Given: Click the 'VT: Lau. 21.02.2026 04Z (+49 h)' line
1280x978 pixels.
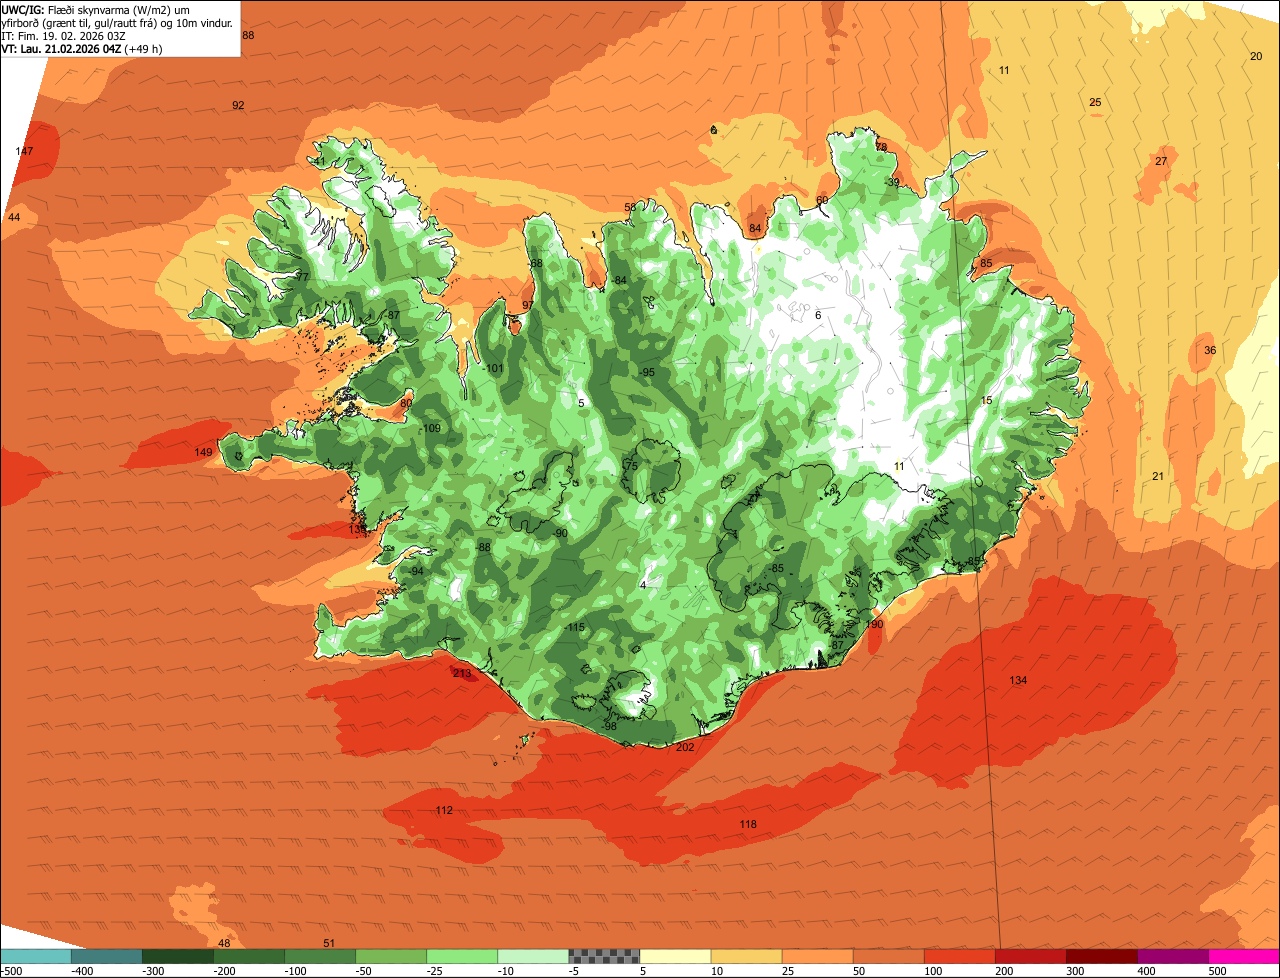Looking at the screenshot, I should pyautogui.click(x=82, y=48).
